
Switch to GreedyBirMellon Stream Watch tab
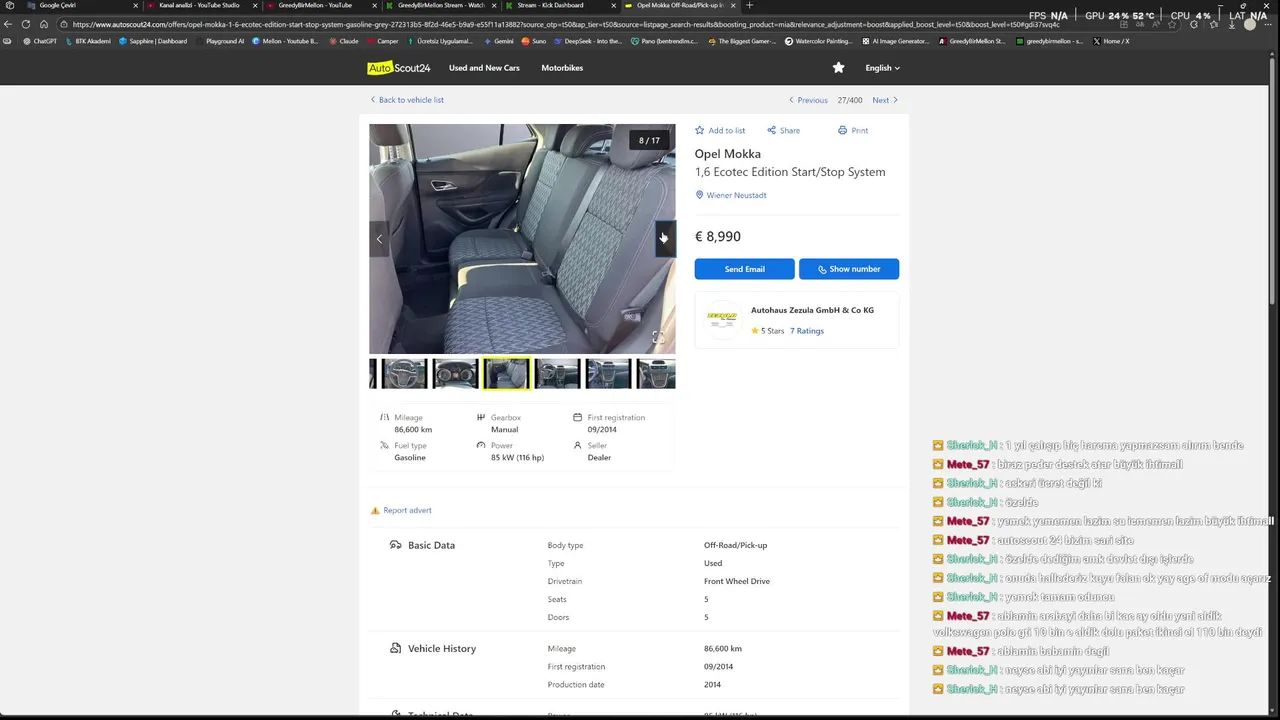tap(440, 5)
